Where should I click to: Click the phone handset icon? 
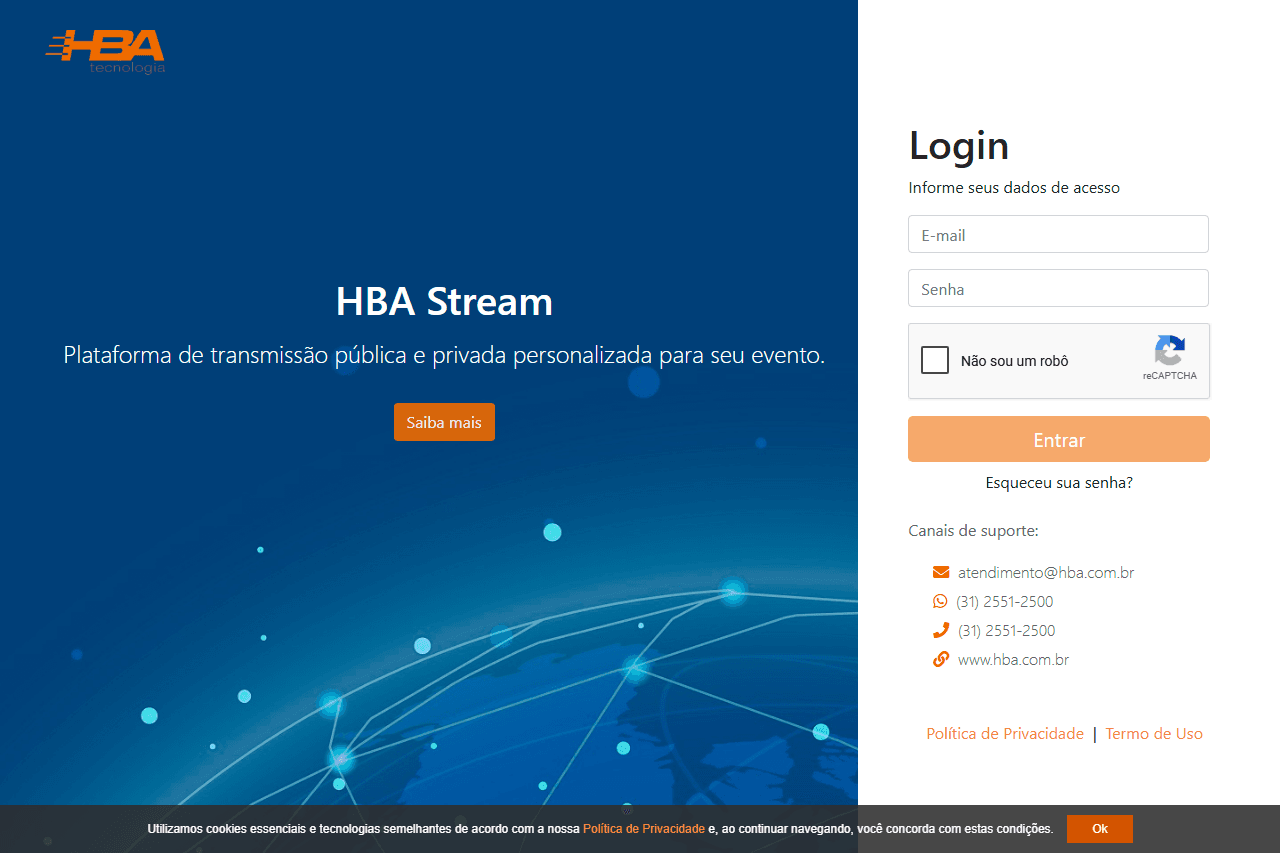pos(941,631)
